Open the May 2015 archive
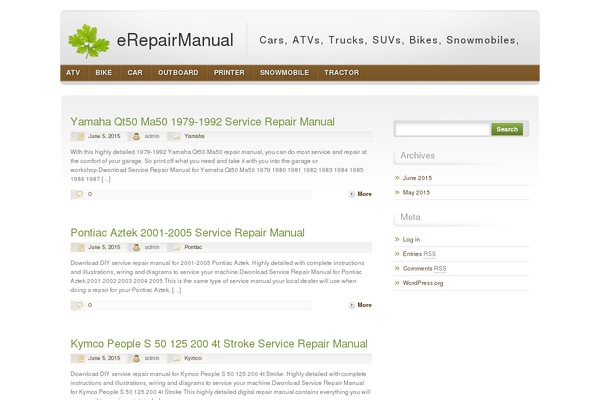 point(416,193)
